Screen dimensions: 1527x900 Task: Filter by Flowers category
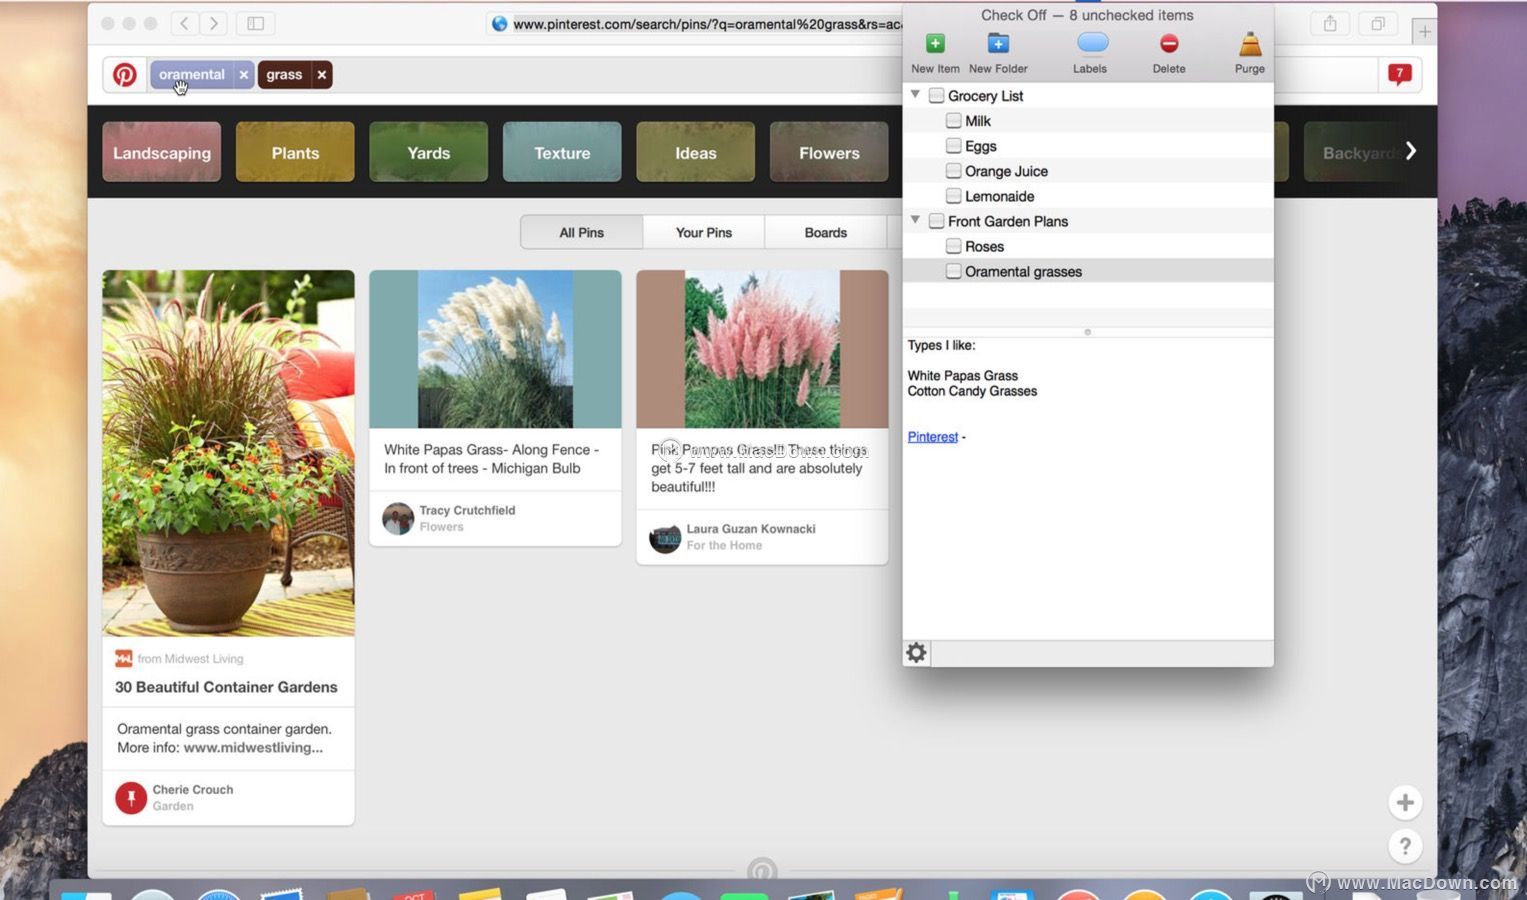(829, 152)
